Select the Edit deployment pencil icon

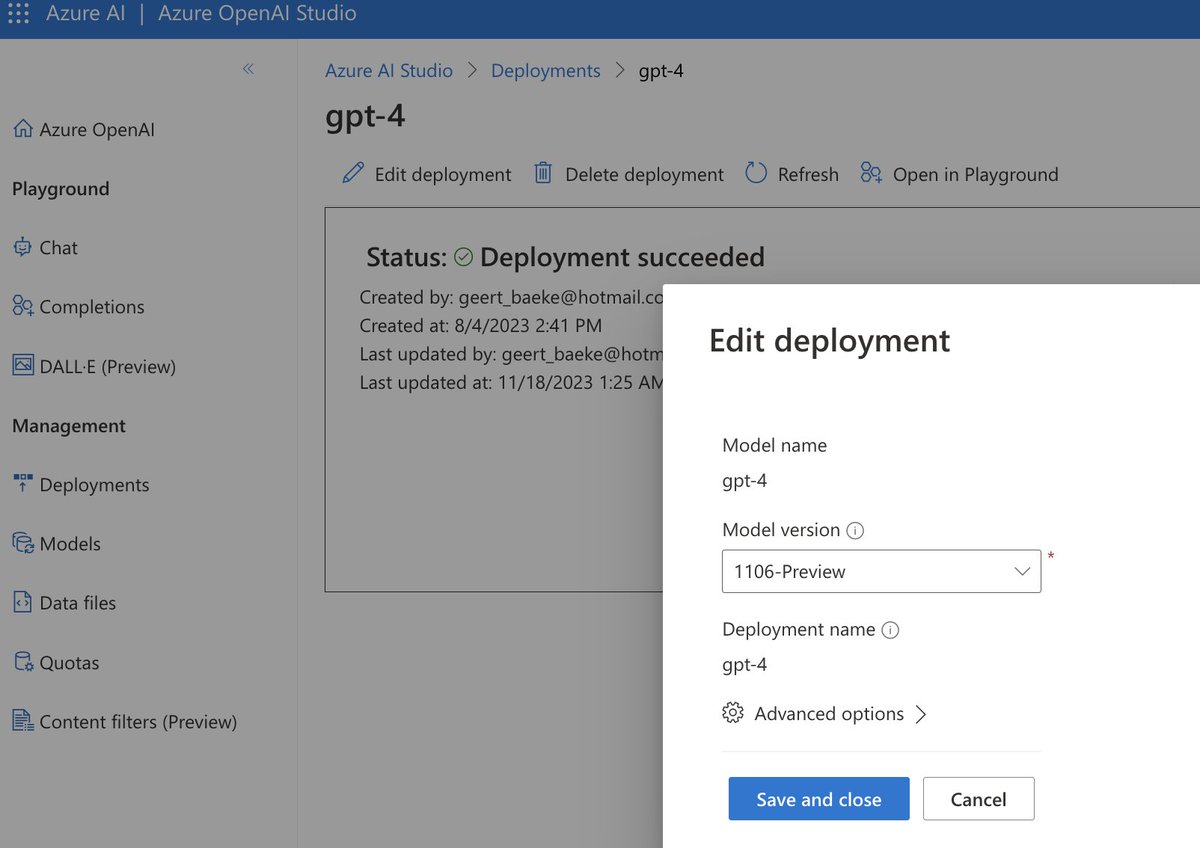352,173
